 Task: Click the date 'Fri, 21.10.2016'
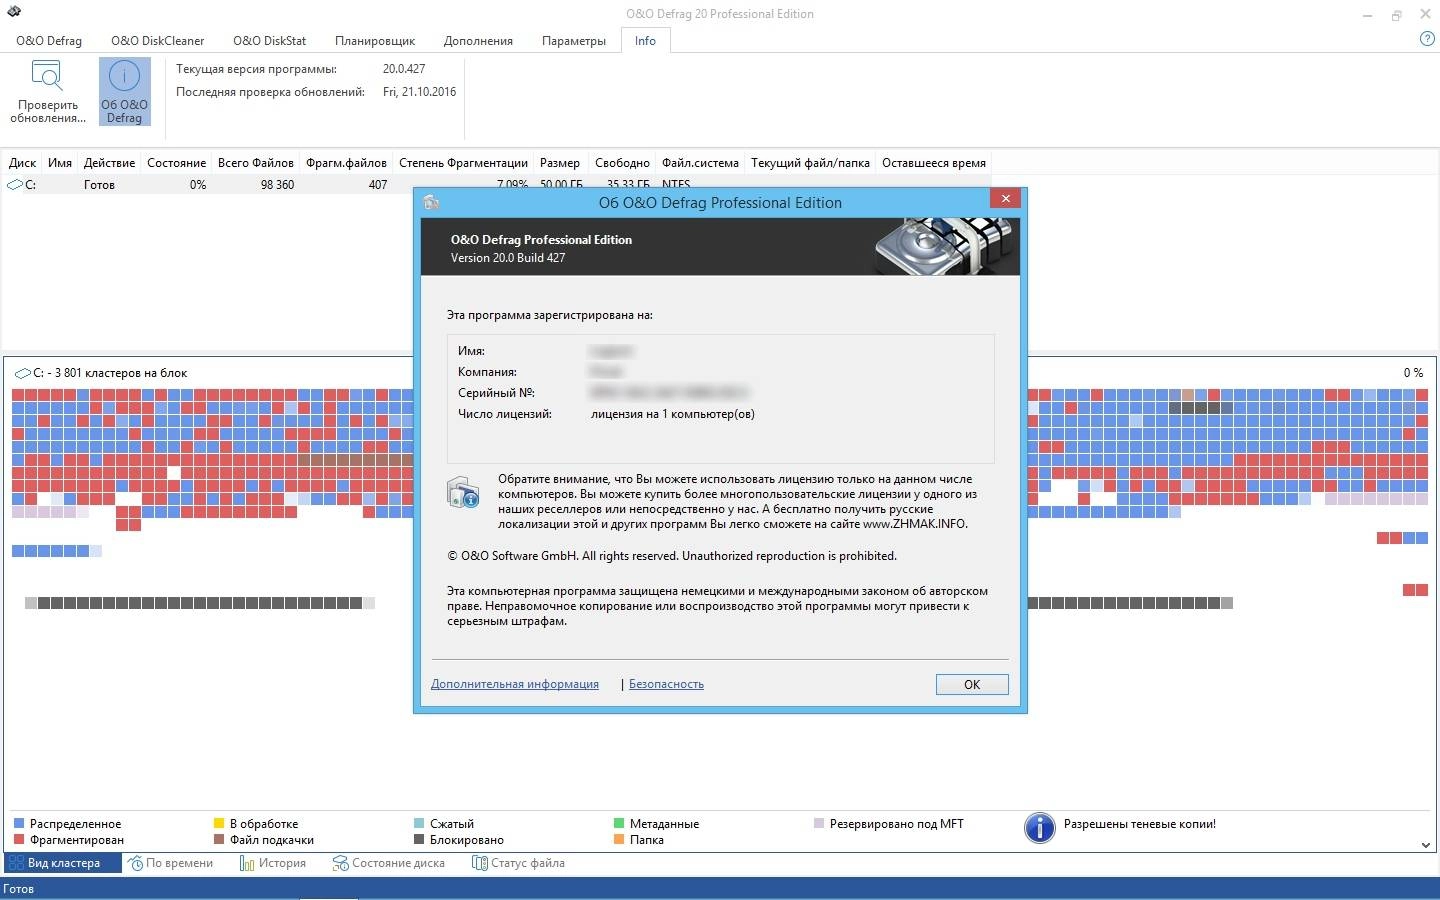(419, 91)
